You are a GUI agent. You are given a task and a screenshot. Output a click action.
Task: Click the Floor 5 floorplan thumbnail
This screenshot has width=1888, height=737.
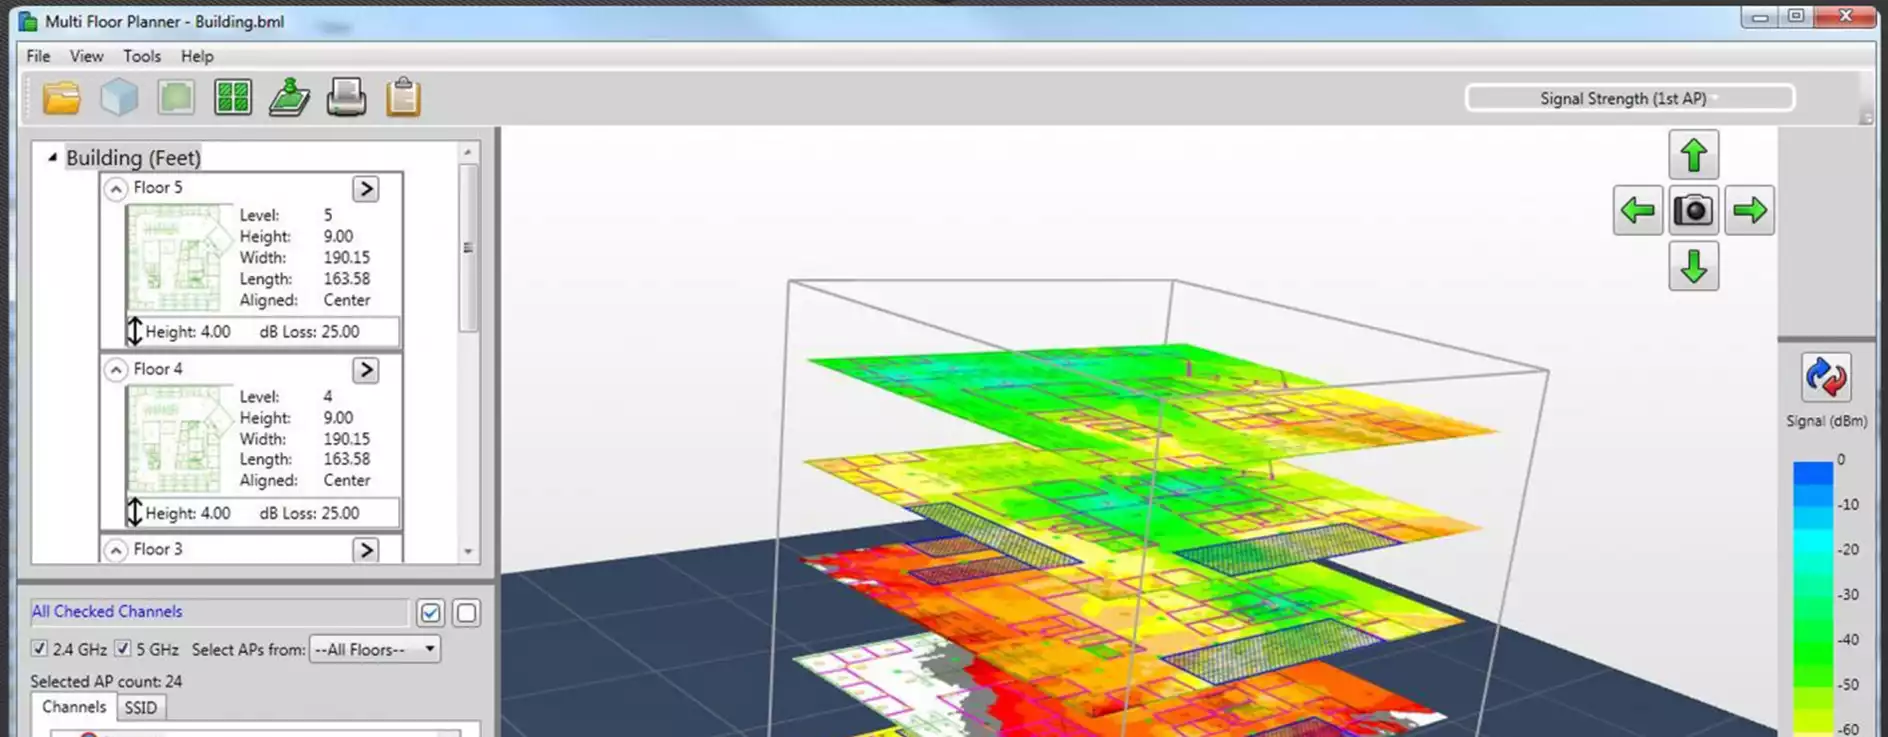(x=176, y=258)
